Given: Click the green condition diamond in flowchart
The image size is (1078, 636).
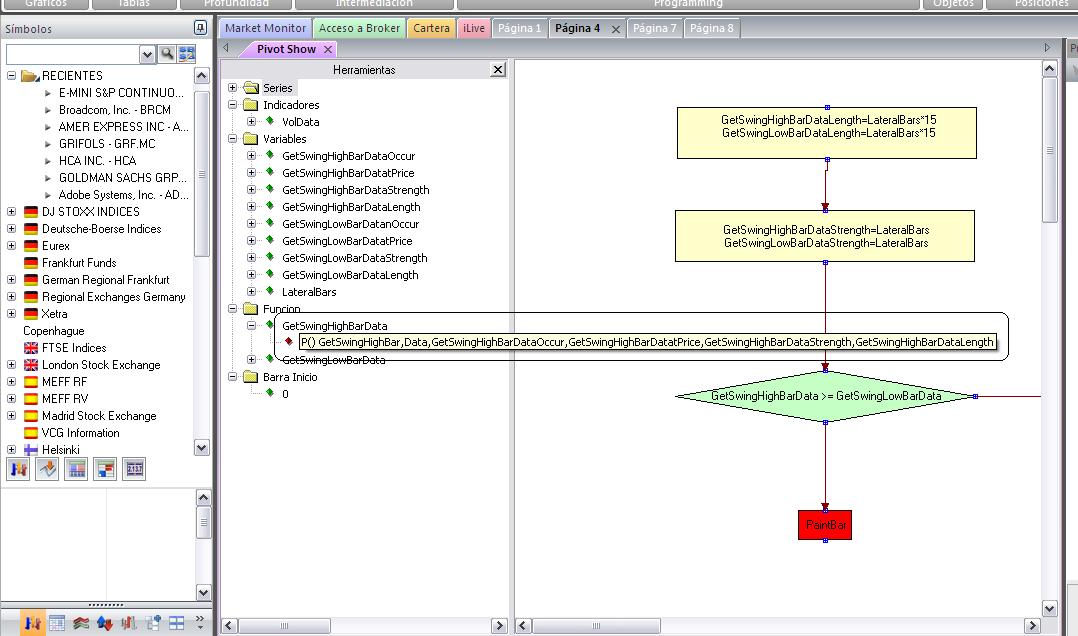Looking at the screenshot, I should point(825,396).
